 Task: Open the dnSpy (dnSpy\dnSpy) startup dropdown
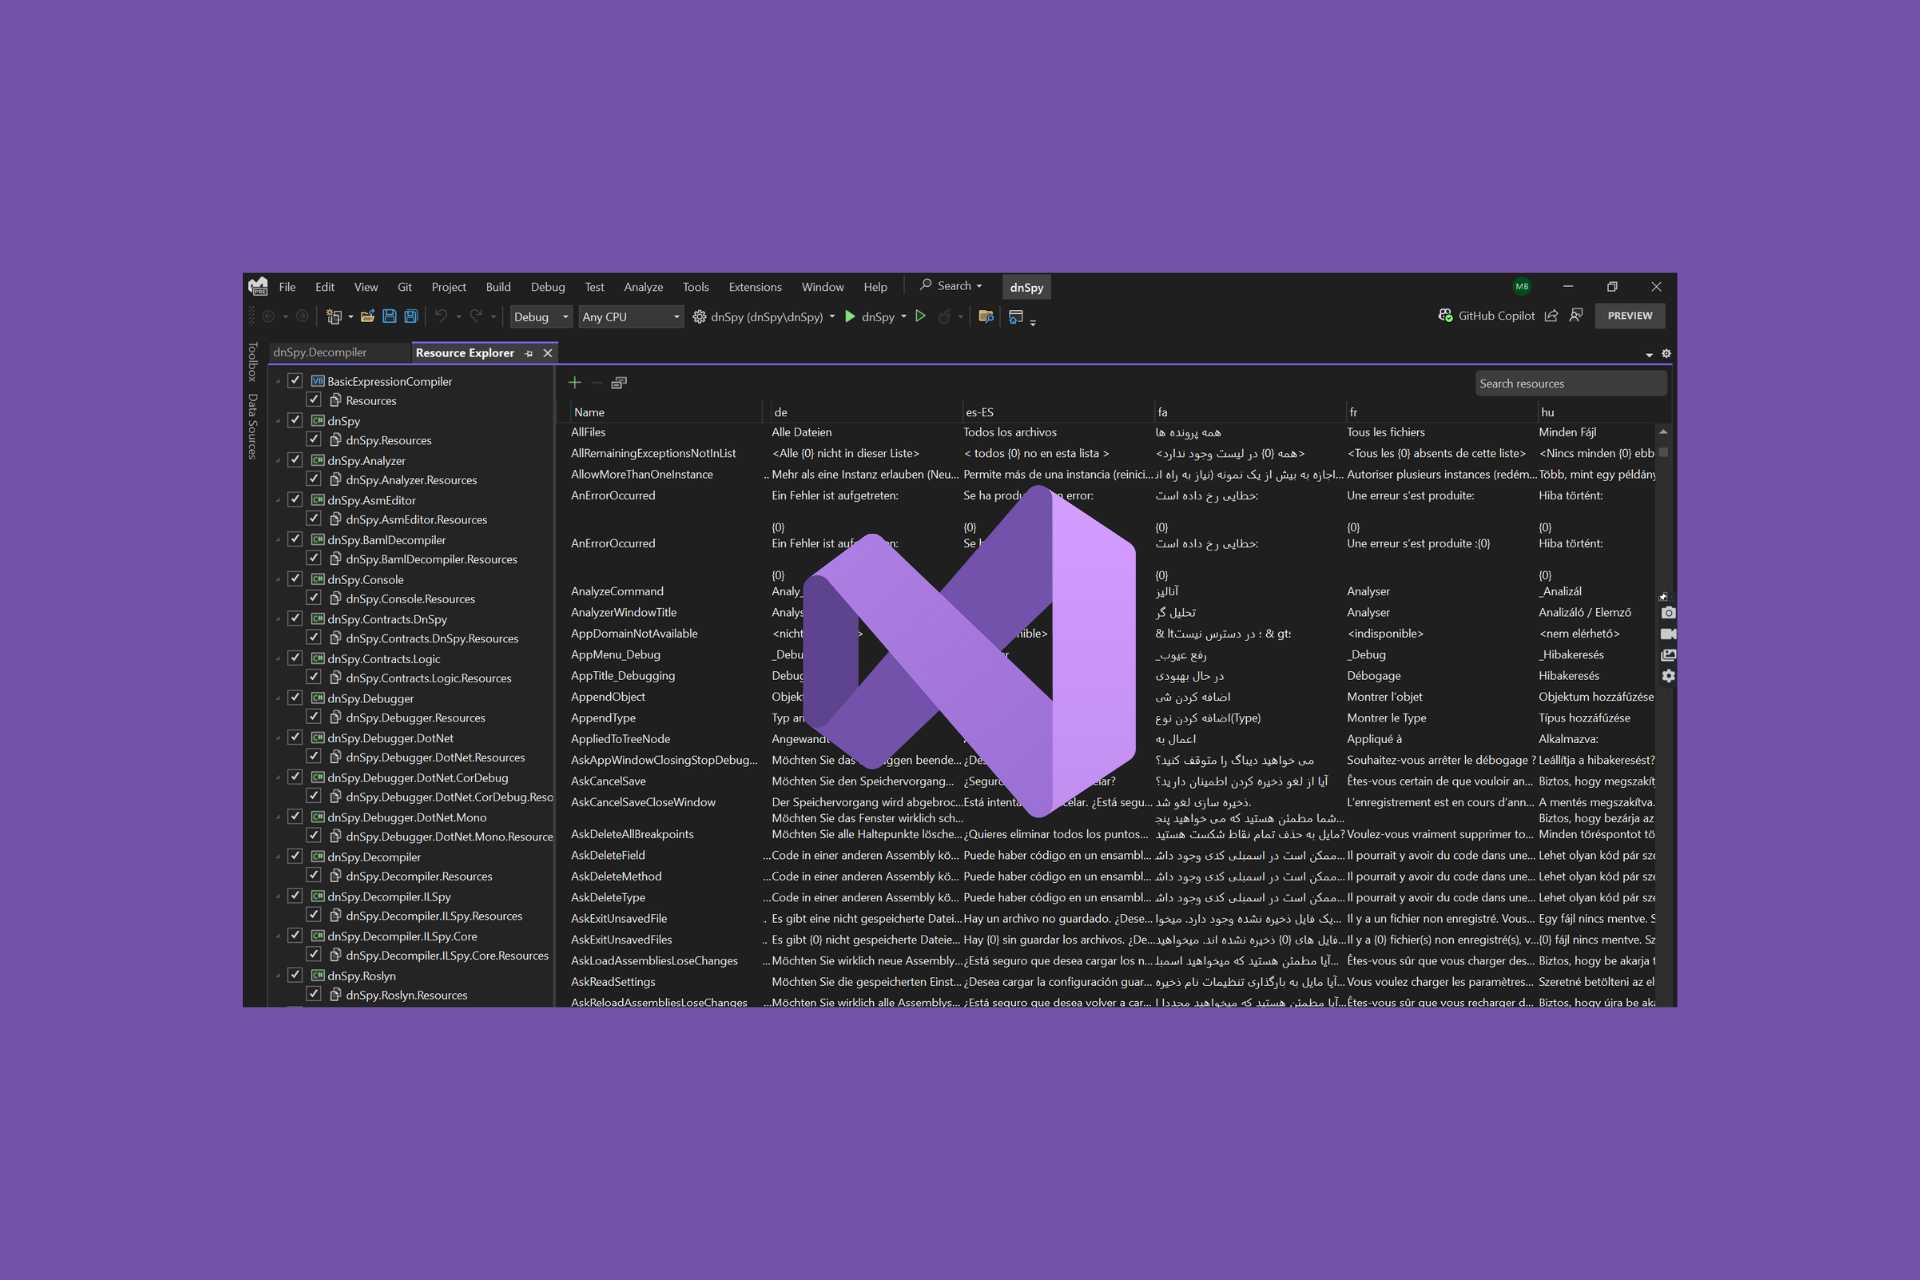coord(832,317)
